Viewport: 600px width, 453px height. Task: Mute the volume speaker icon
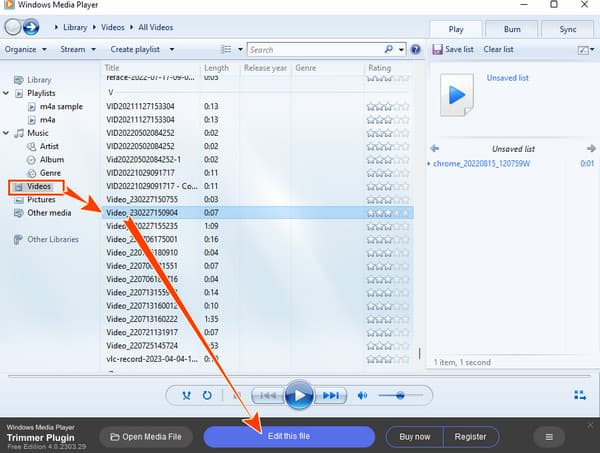pyautogui.click(x=363, y=396)
